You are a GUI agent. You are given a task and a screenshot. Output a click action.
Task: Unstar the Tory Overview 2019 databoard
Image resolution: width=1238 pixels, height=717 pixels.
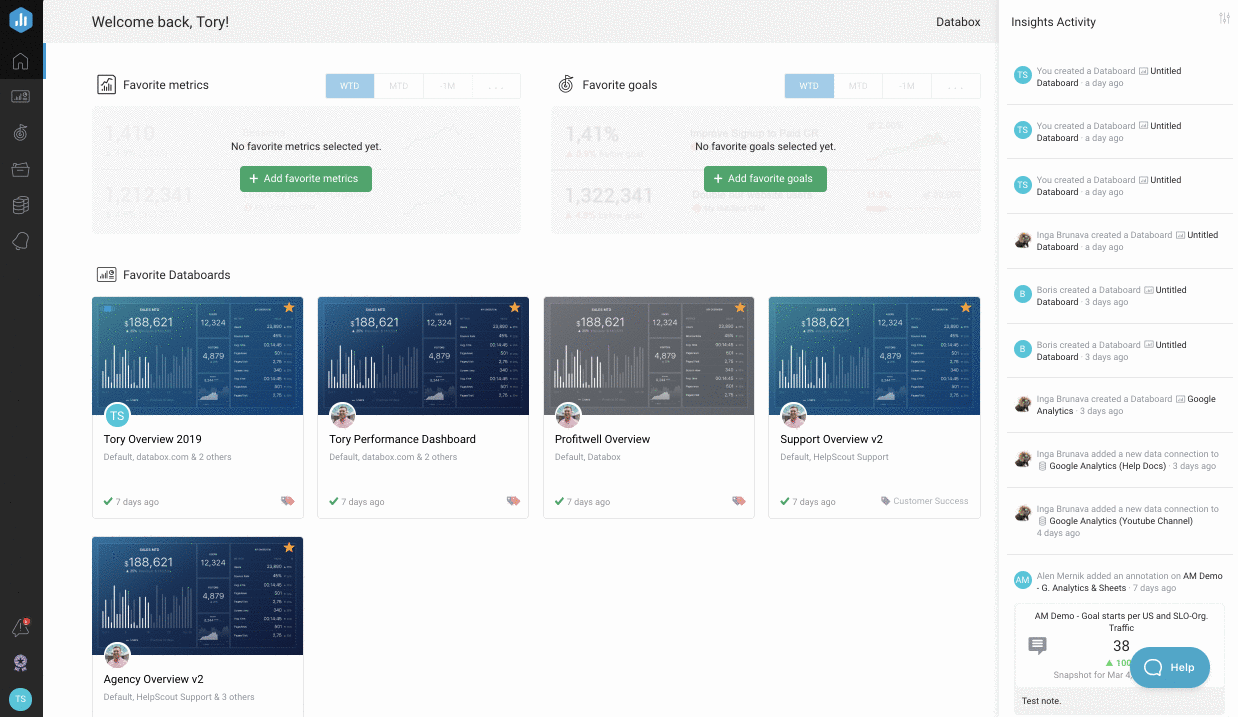[289, 307]
